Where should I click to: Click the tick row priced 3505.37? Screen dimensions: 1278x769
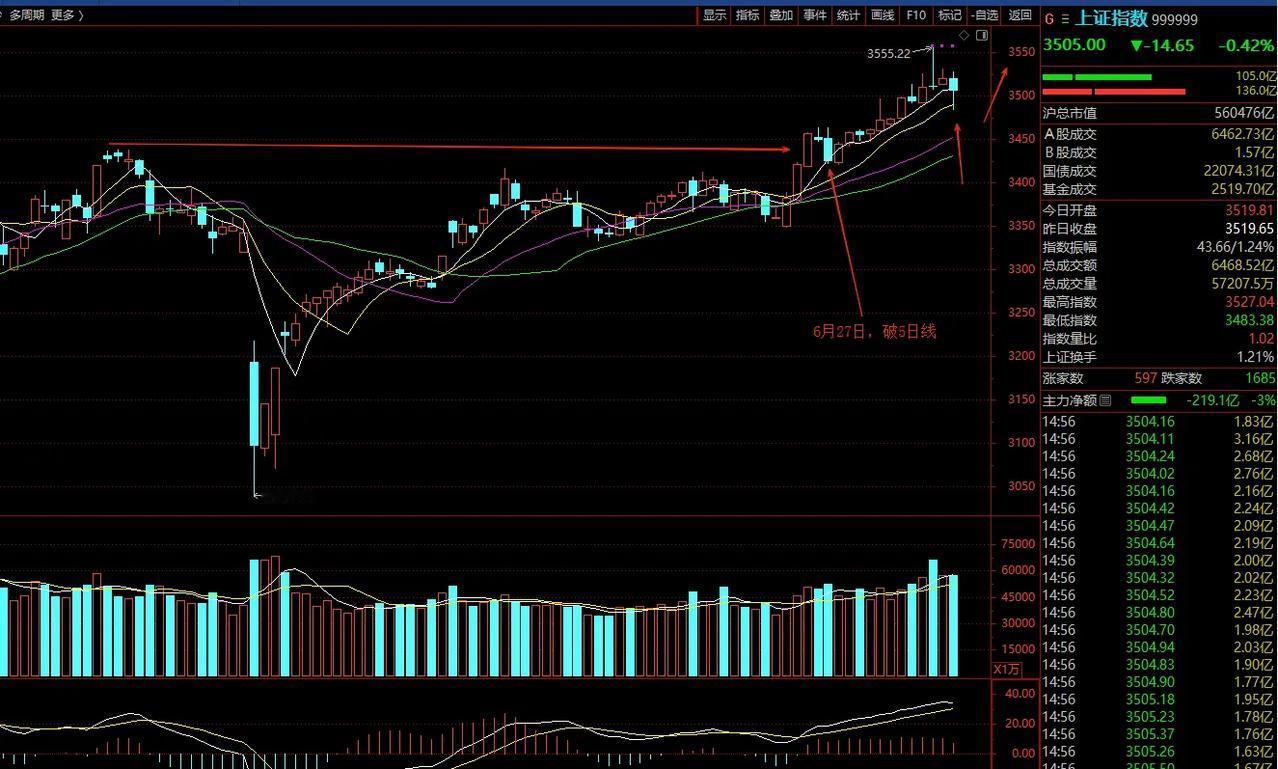tap(1158, 734)
